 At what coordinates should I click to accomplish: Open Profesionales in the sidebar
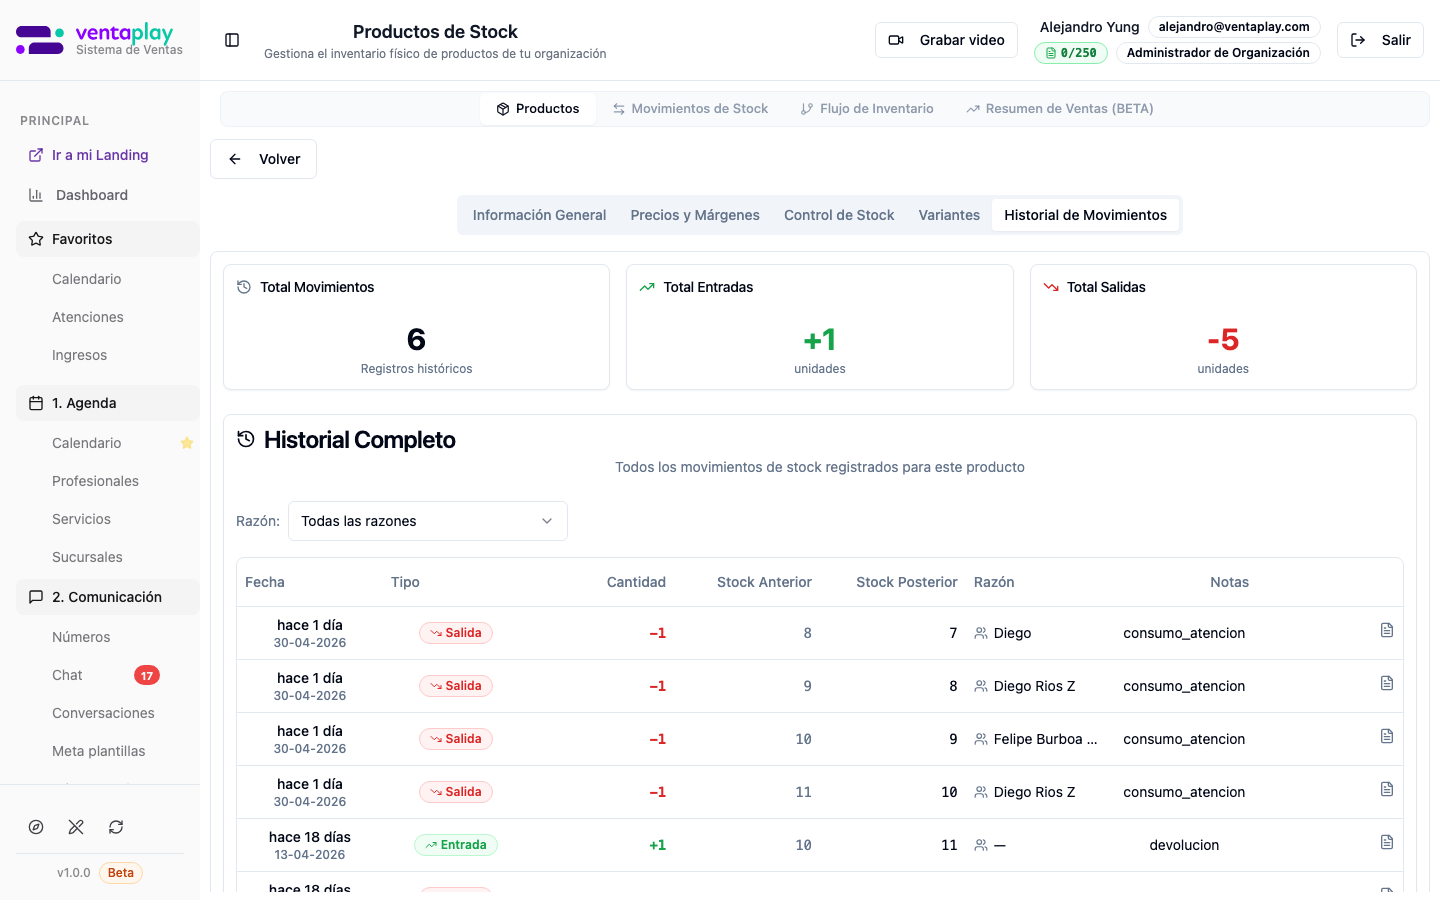(x=96, y=481)
